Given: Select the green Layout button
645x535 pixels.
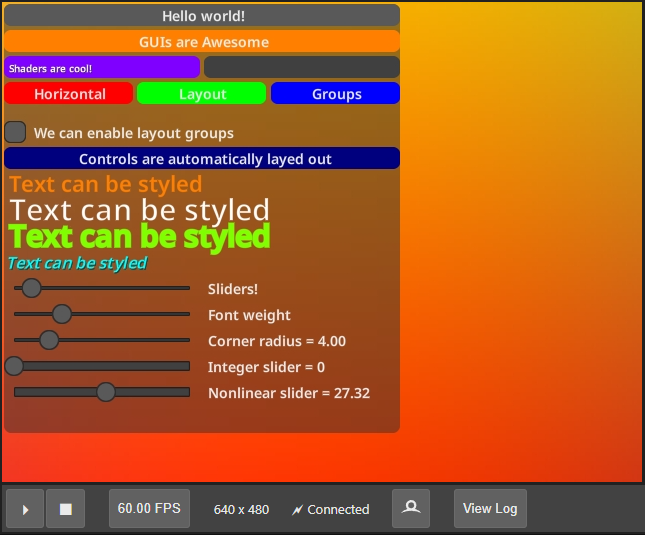Looking at the screenshot, I should (202, 94).
